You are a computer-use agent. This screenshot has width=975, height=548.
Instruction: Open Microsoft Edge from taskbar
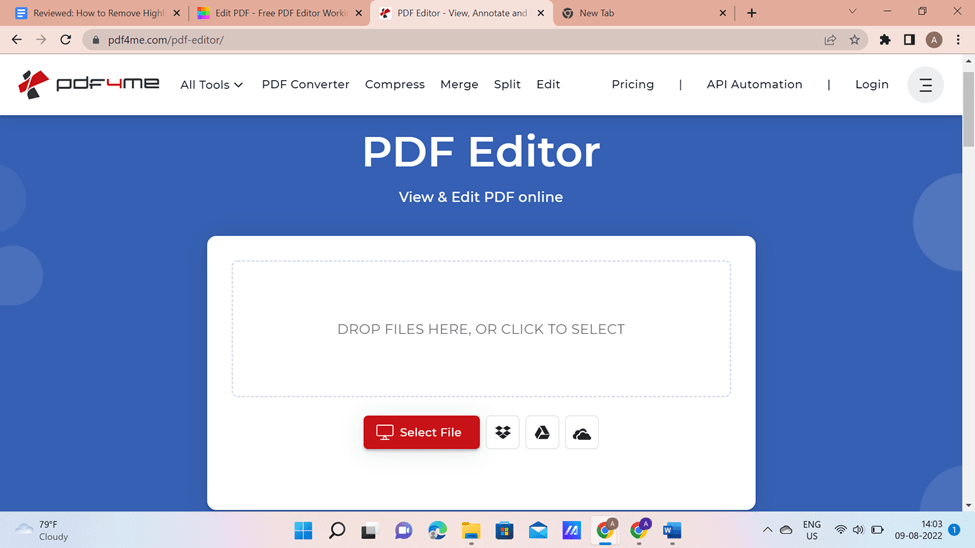click(x=437, y=531)
